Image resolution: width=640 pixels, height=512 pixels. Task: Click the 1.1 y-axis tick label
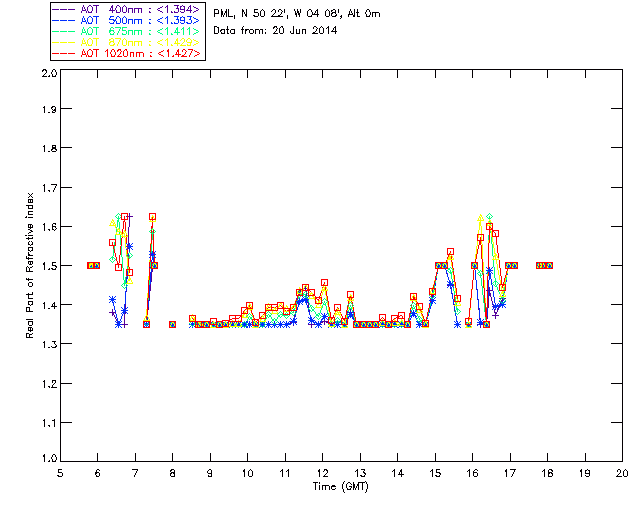(x=49, y=423)
